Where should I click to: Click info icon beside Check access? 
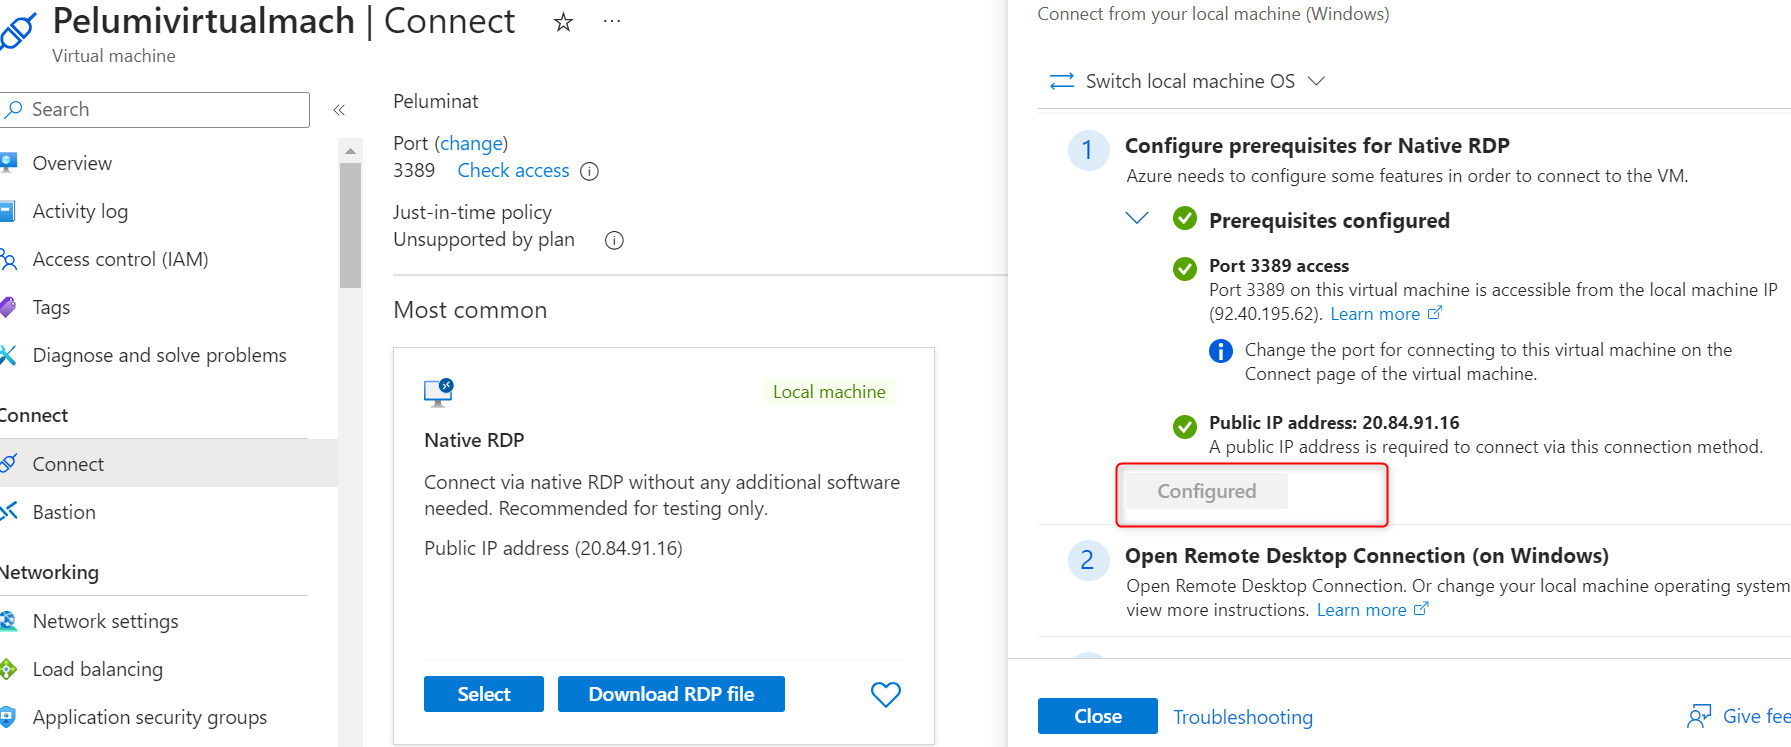tap(590, 171)
